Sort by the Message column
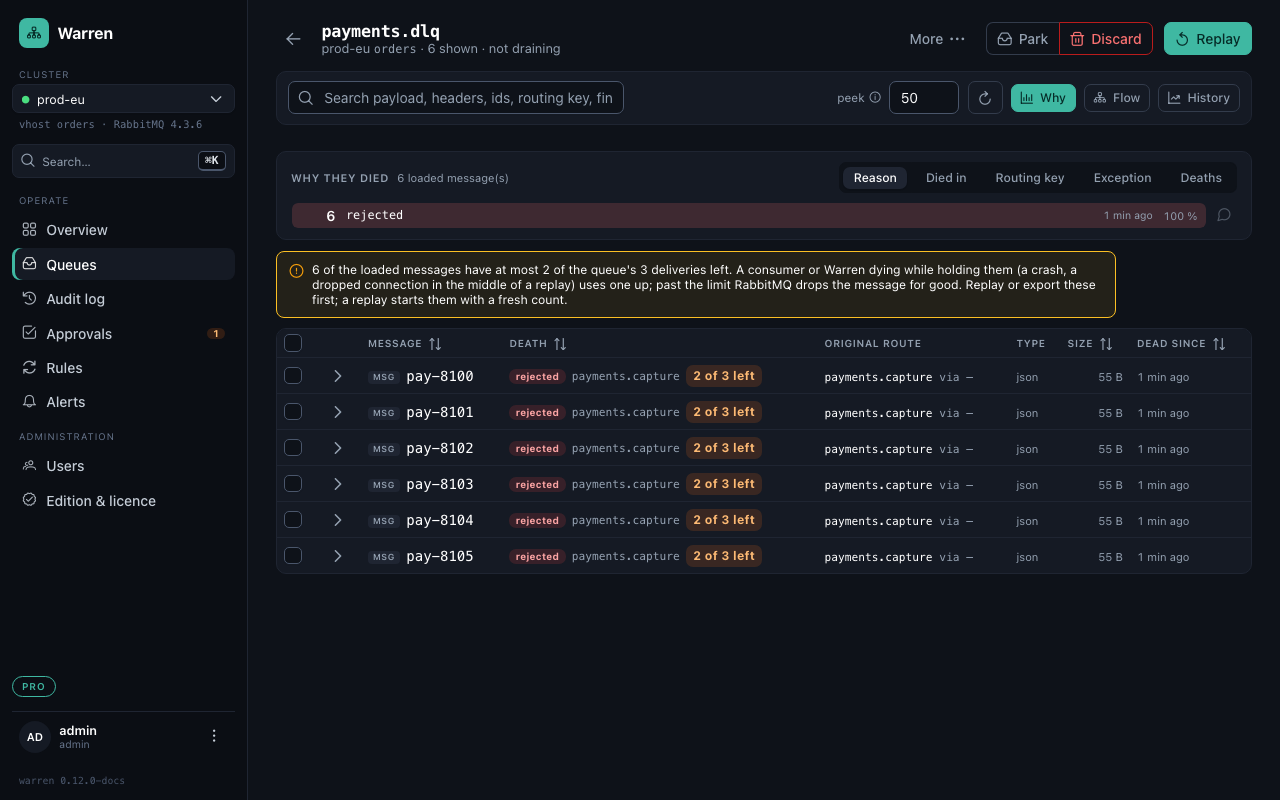The image size is (1280, 800). [x=405, y=343]
